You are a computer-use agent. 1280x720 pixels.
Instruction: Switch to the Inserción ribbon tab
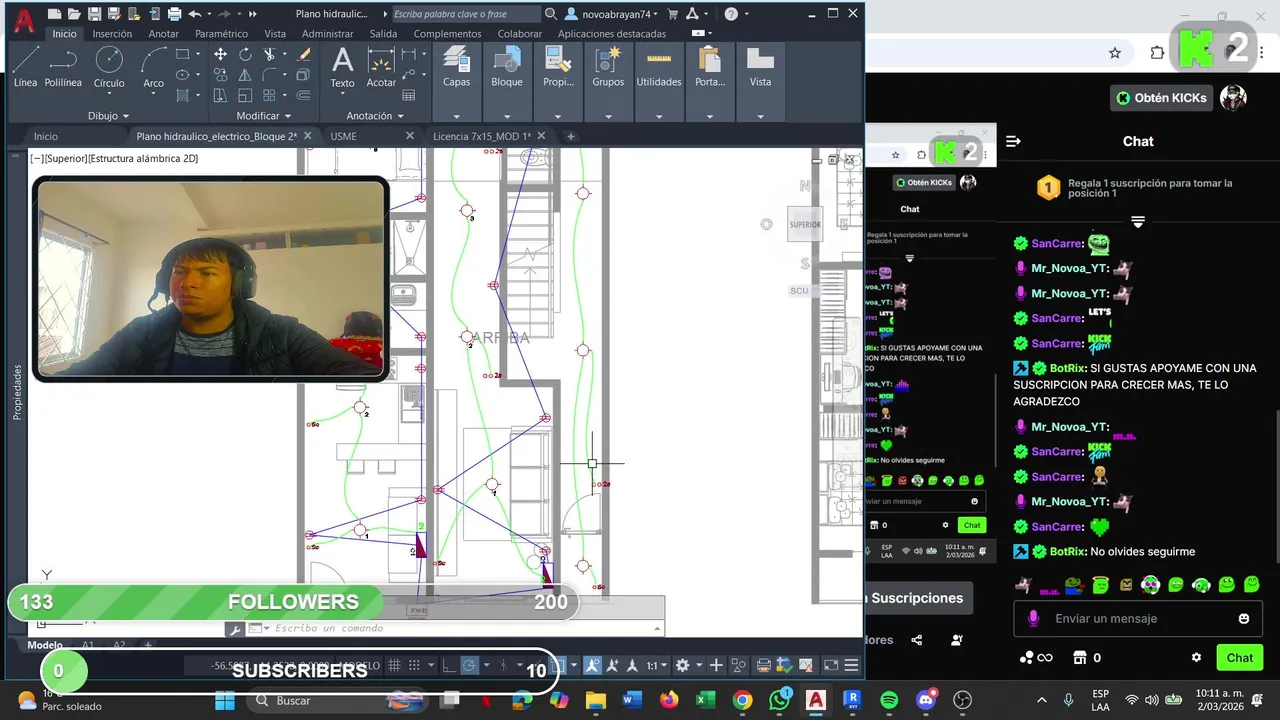point(112,34)
